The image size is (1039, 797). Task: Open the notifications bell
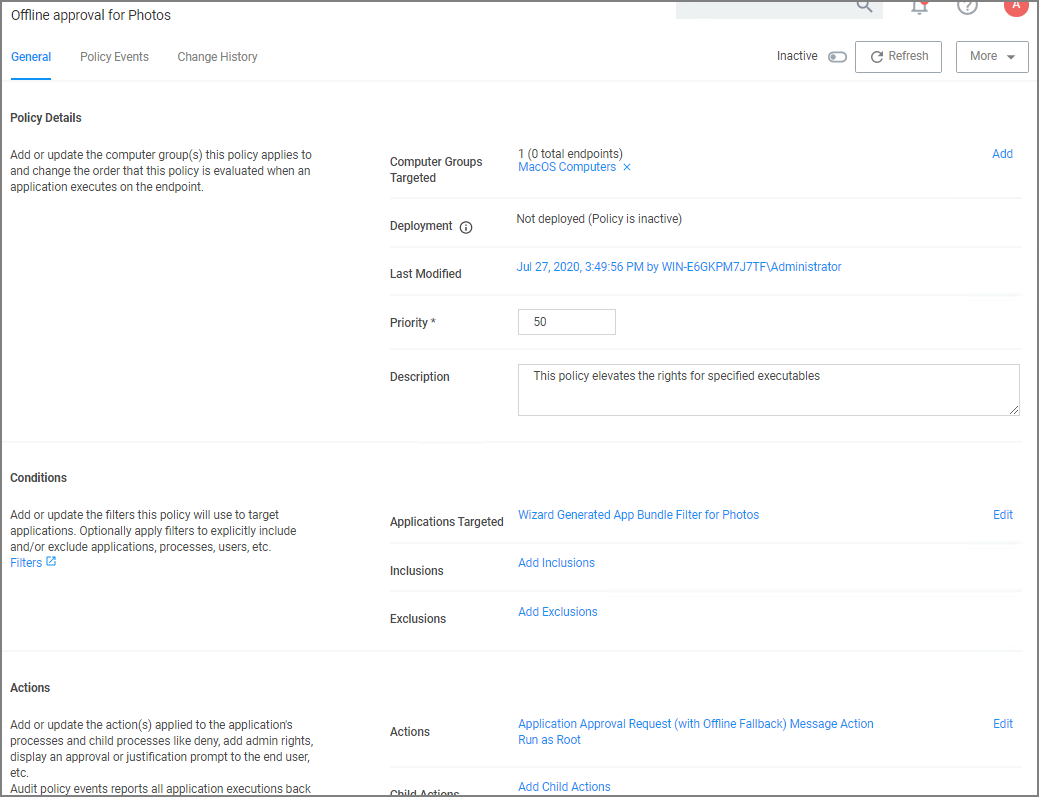click(919, 7)
